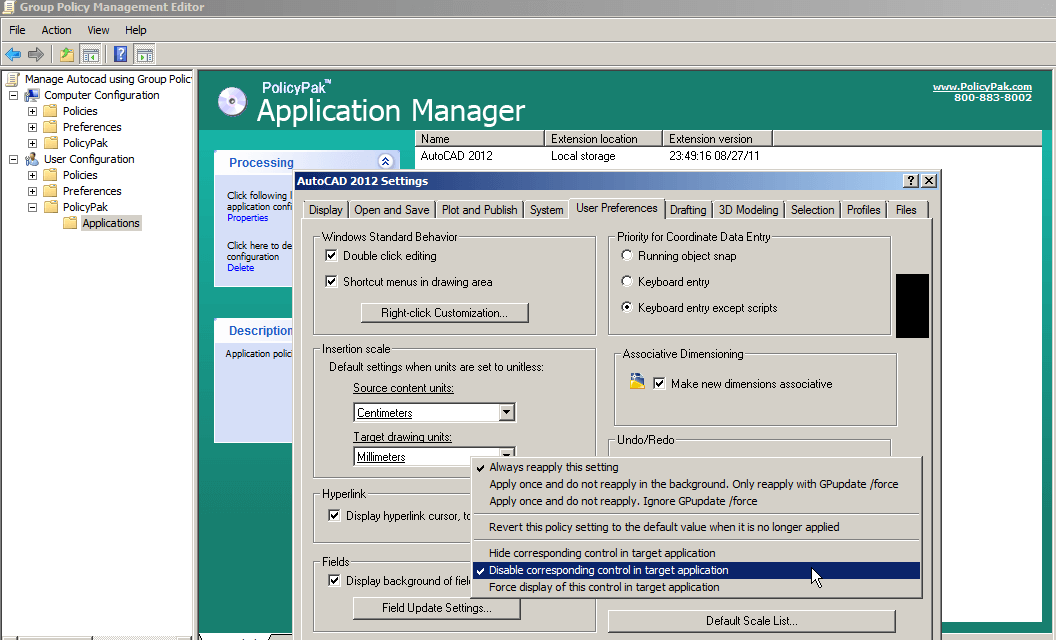Image resolution: width=1056 pixels, height=640 pixels.
Task: Click the Back arrow in the toolbar
Action: (x=13, y=54)
